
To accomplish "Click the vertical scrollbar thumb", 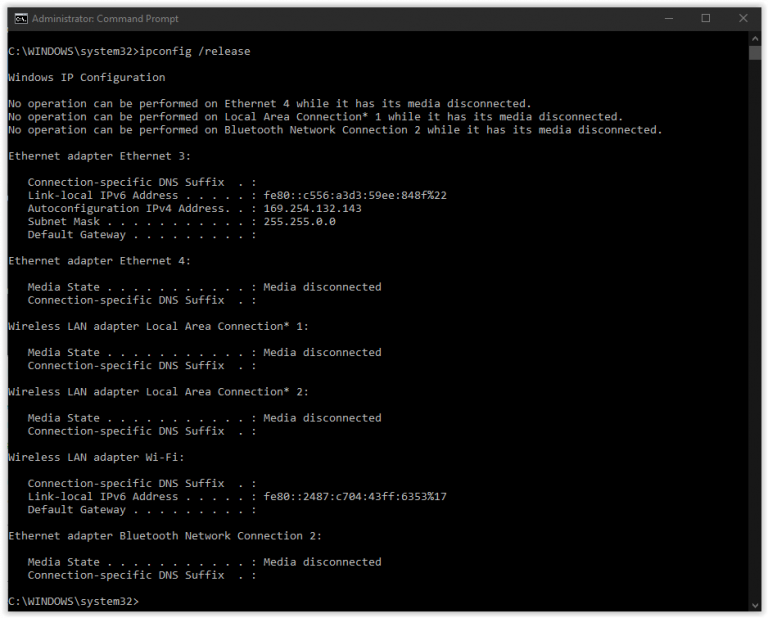I will tap(756, 53).
